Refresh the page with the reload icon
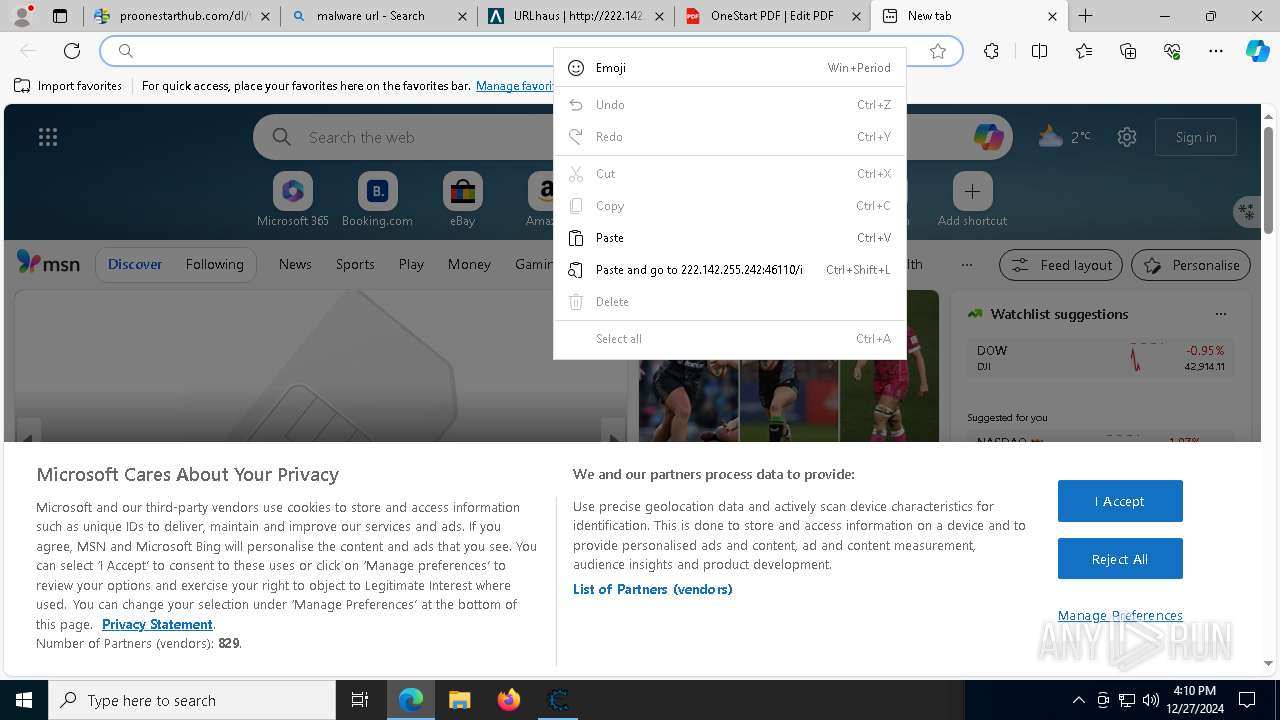1280x720 pixels. (x=72, y=51)
